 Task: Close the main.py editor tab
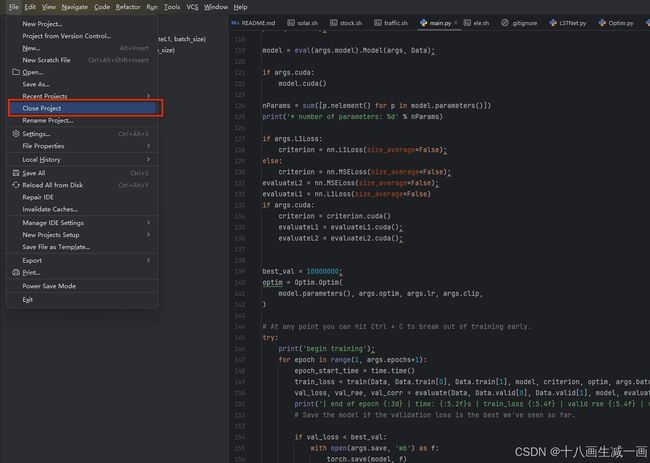(x=456, y=23)
